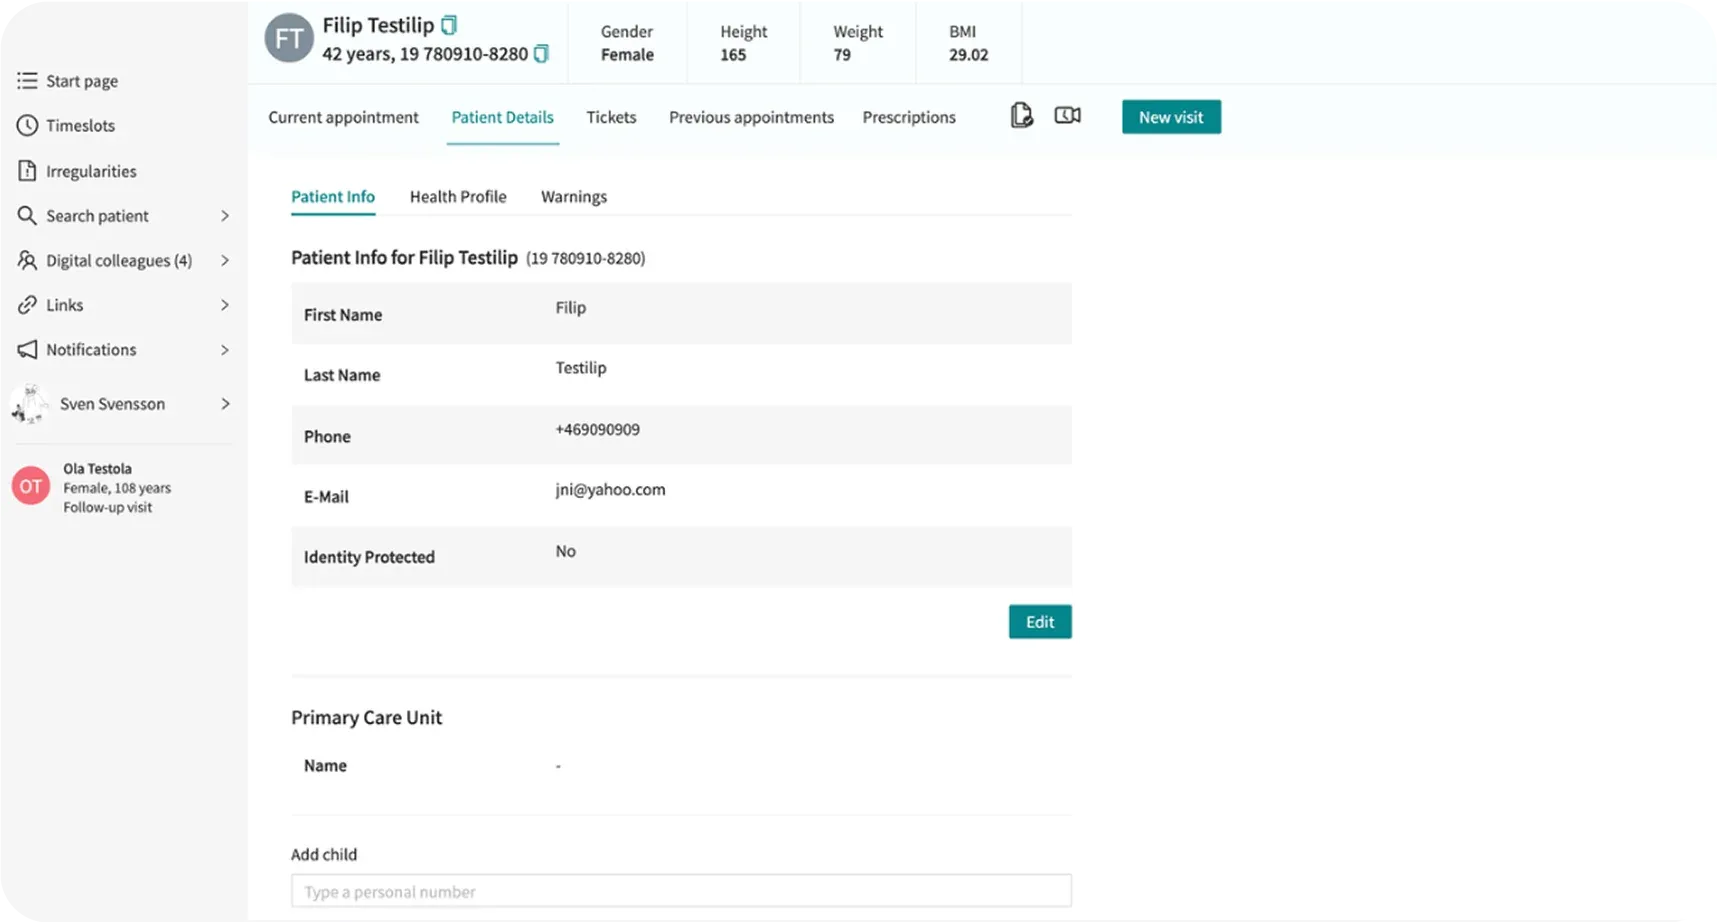This screenshot has height=922, width=1717.
Task: Click the email jni@yahoo.com
Action: coord(610,490)
